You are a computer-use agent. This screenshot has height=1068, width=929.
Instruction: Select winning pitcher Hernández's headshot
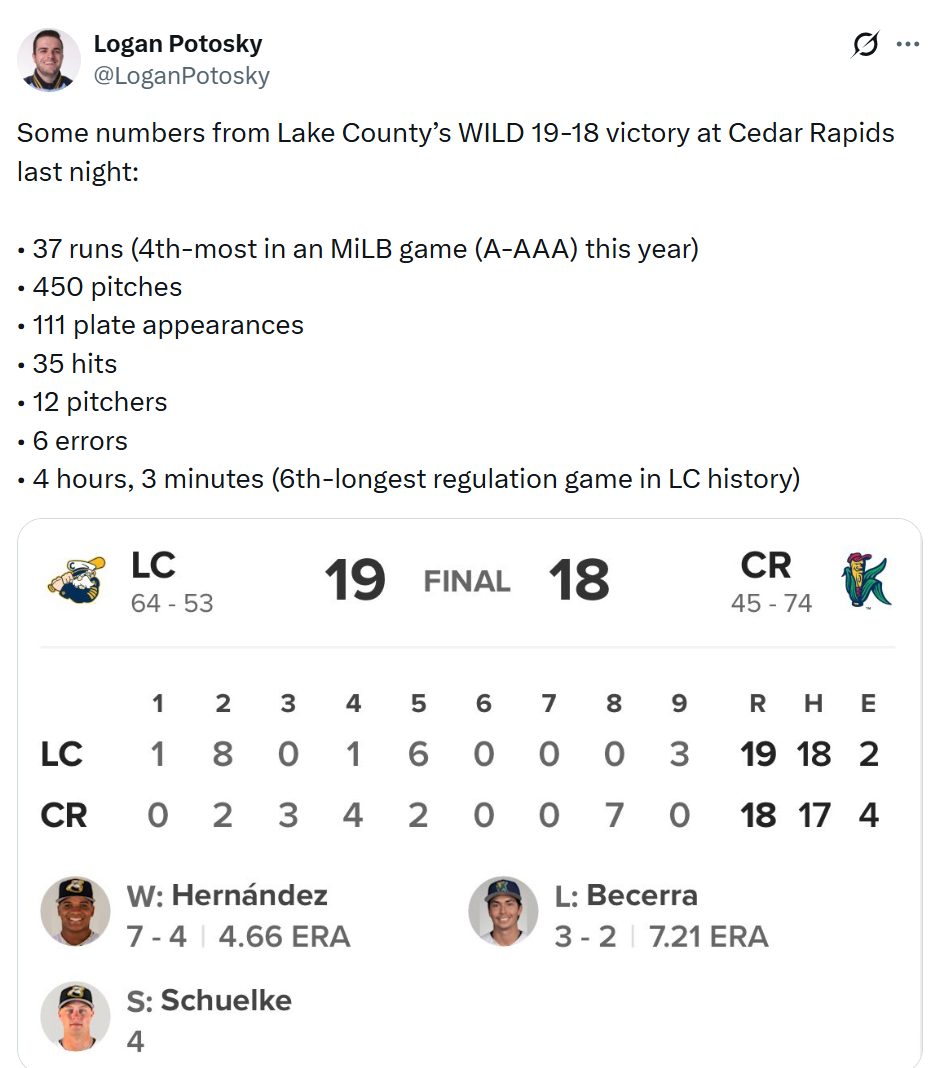pyautogui.click(x=75, y=911)
